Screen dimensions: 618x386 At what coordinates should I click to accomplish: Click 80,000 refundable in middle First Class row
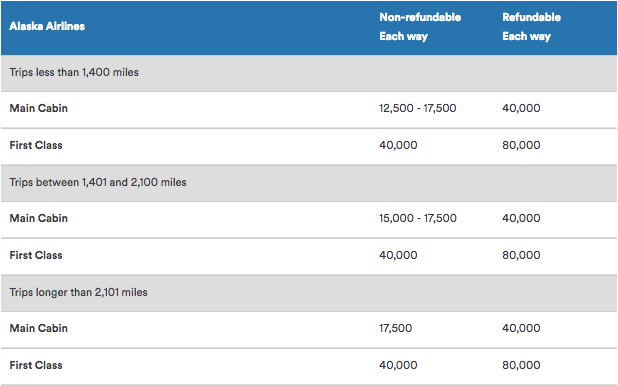click(x=521, y=255)
